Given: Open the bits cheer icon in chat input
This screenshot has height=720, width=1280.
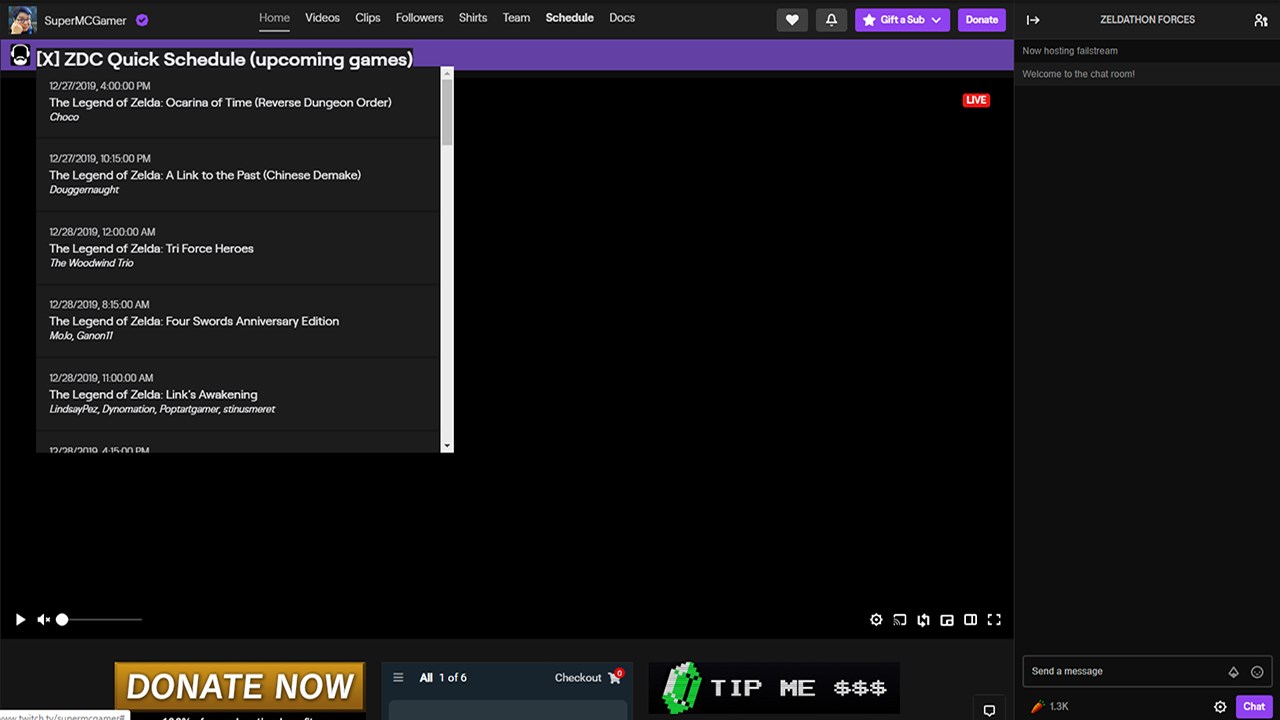Looking at the screenshot, I should (1233, 672).
